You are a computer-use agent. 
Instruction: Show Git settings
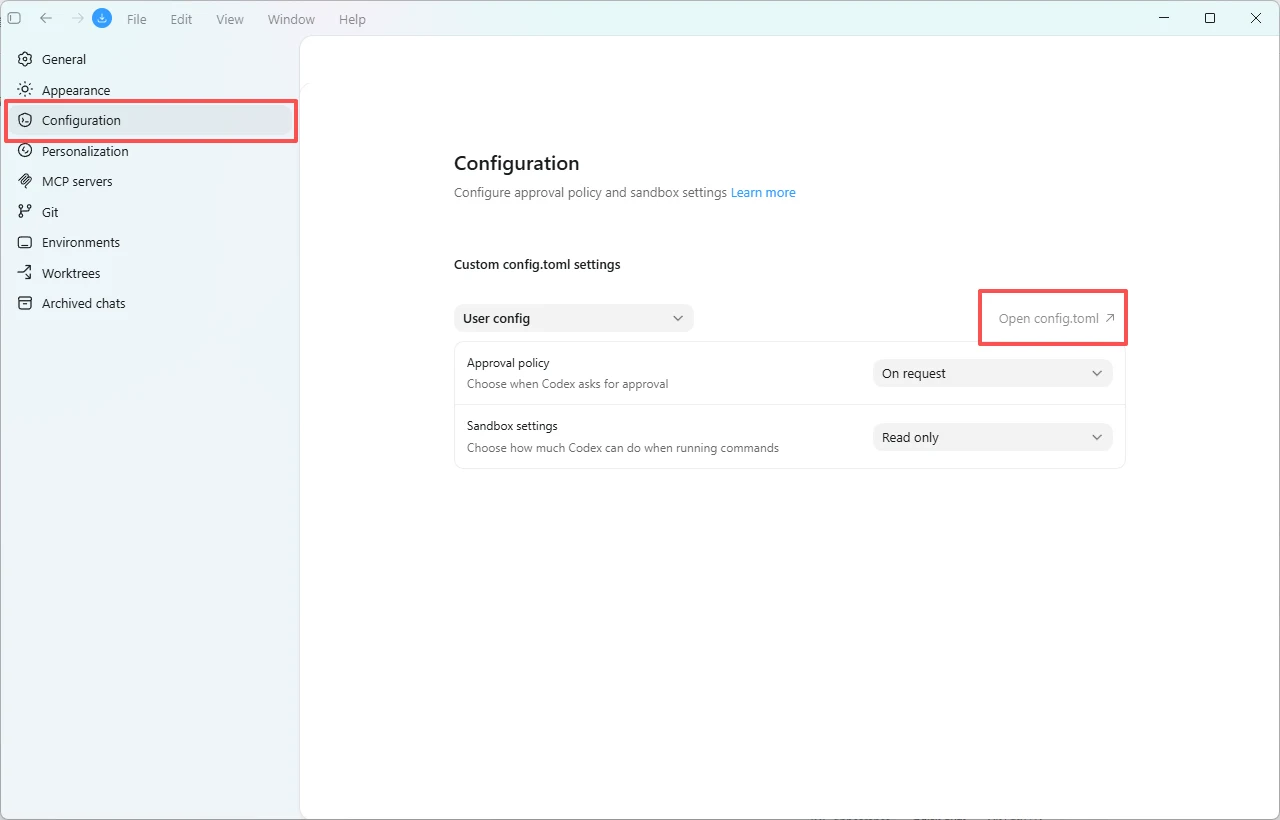point(150,212)
